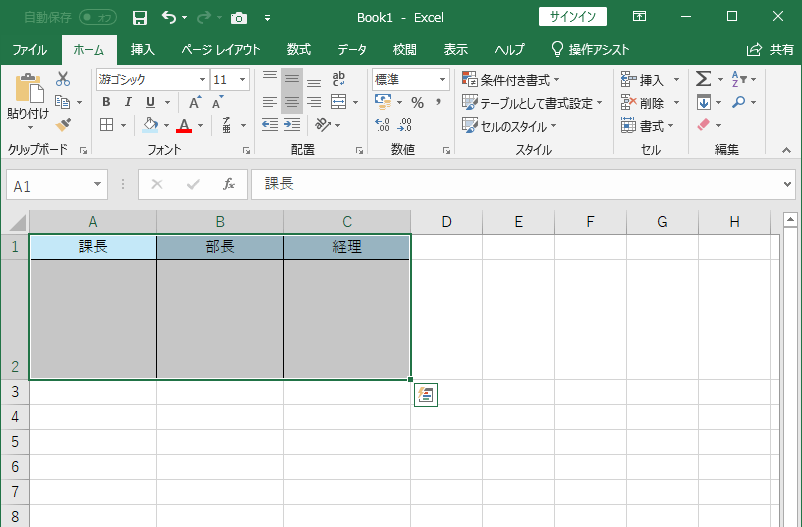The image size is (802, 527).
Task: Open the font size dropdown
Action: pos(242,79)
